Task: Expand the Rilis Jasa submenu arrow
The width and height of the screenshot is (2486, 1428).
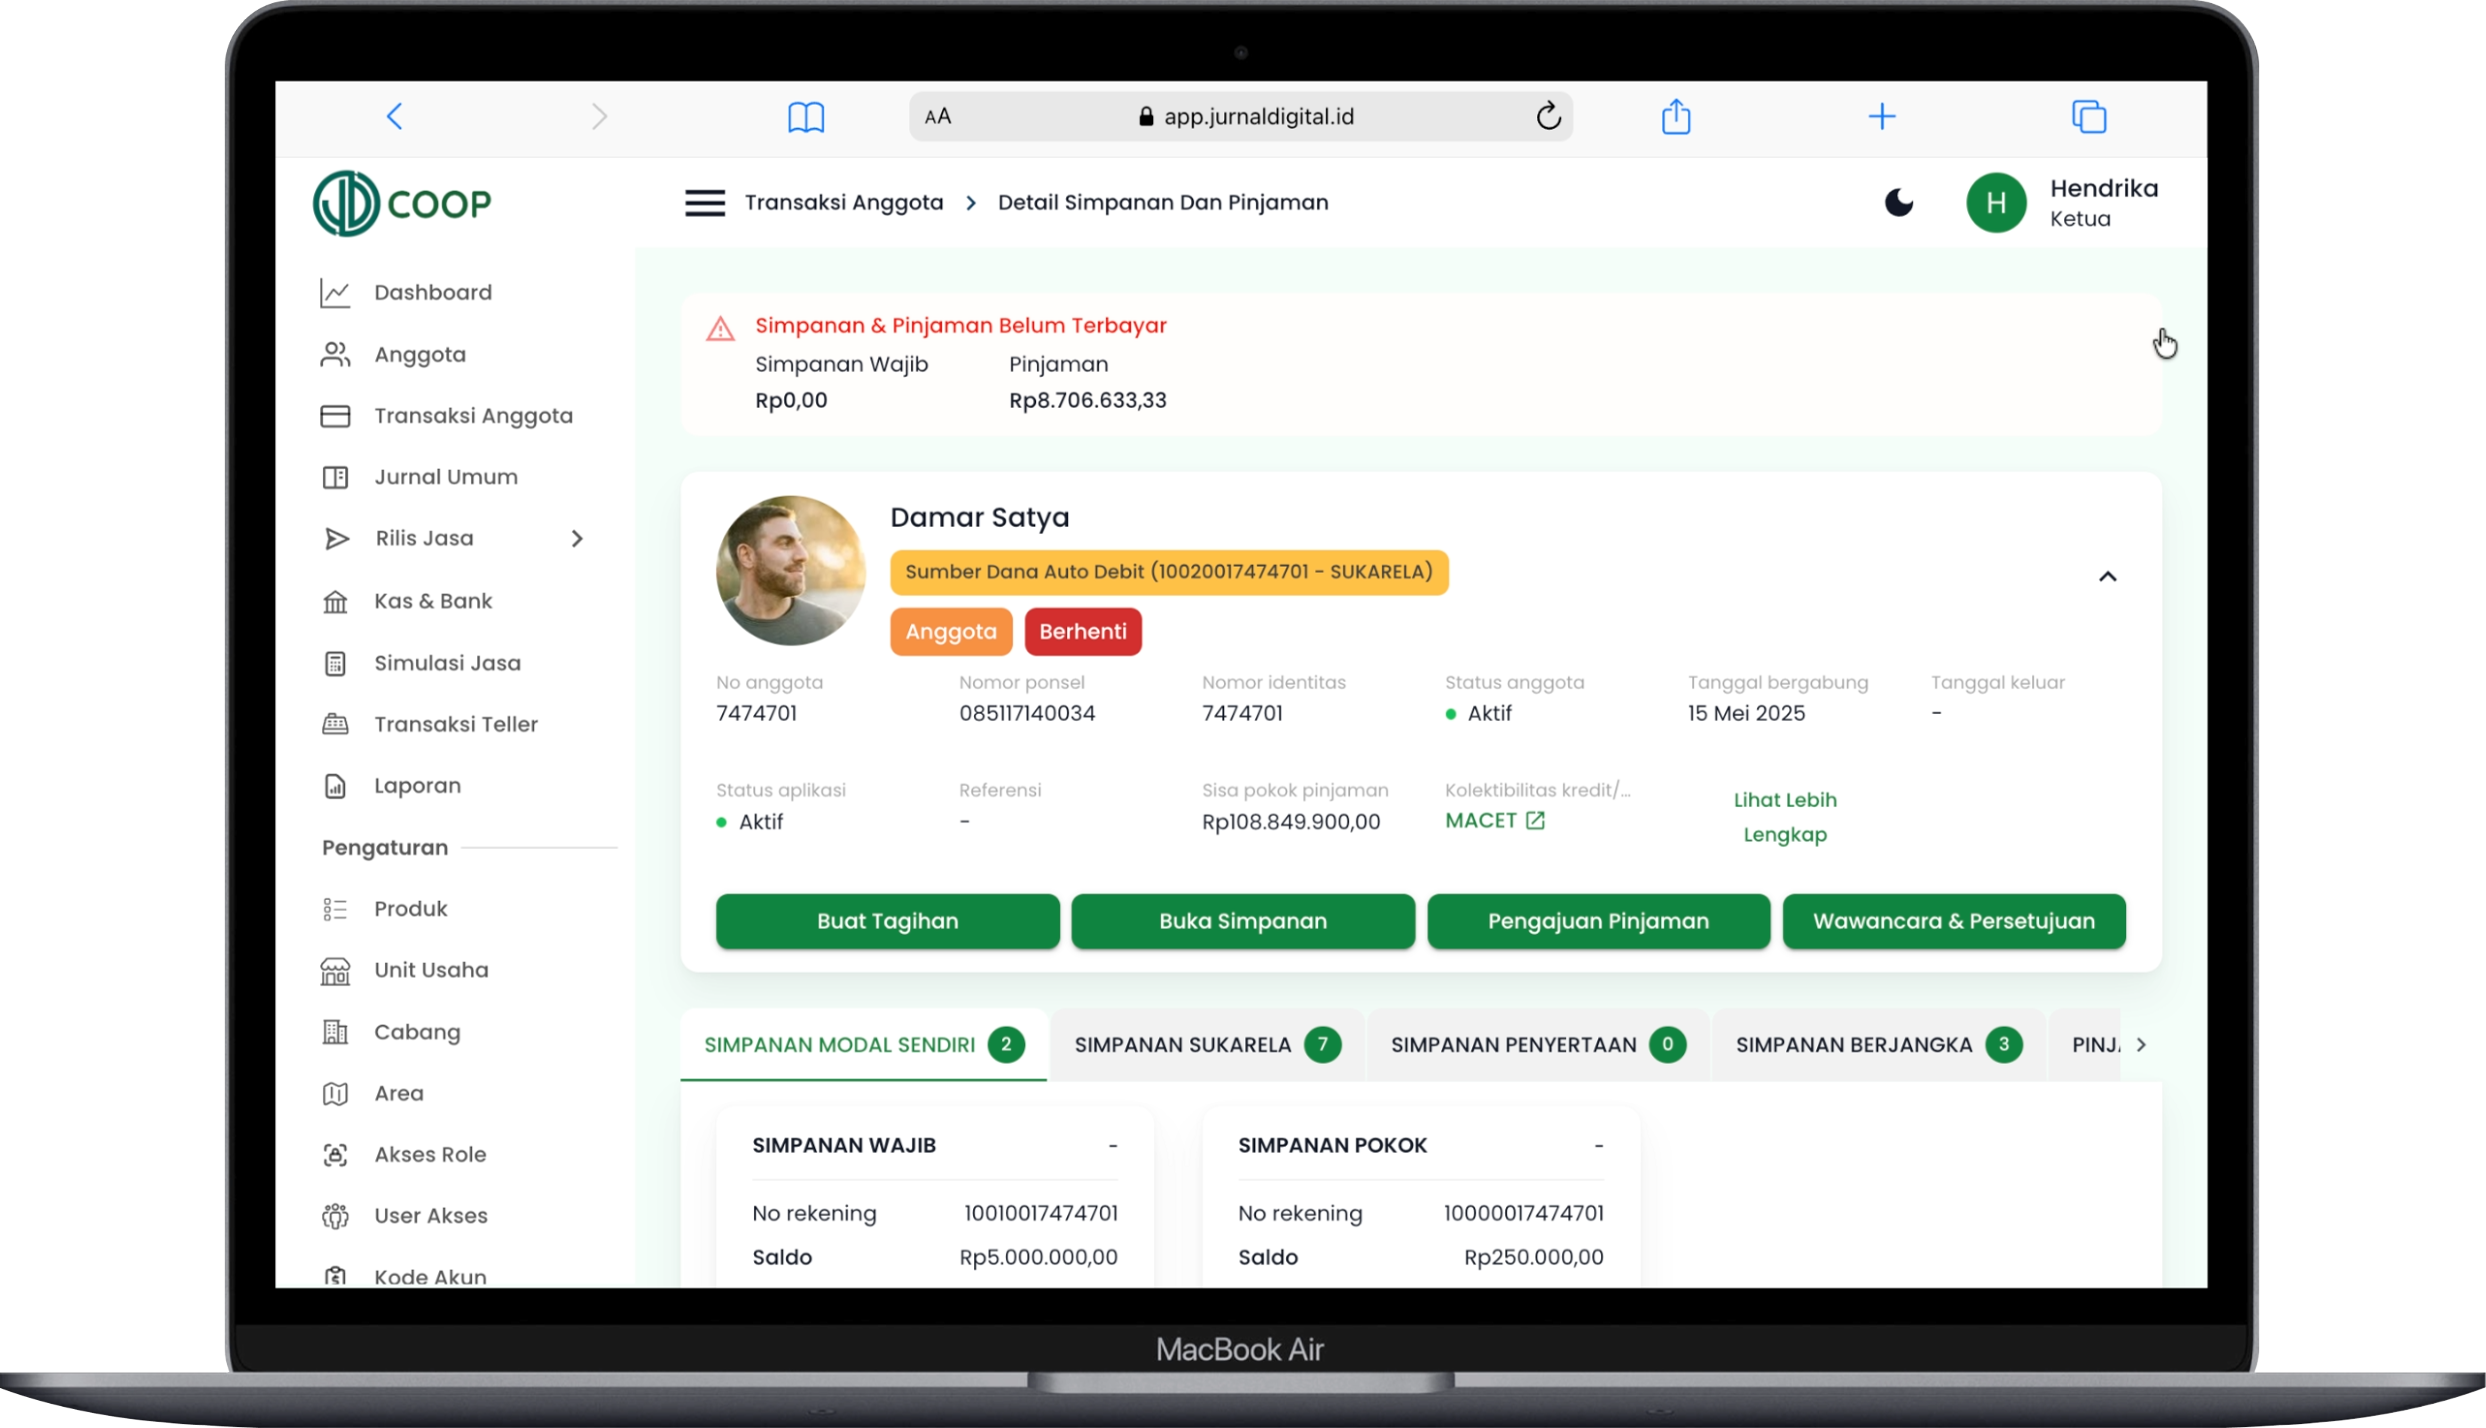Action: tap(577, 539)
